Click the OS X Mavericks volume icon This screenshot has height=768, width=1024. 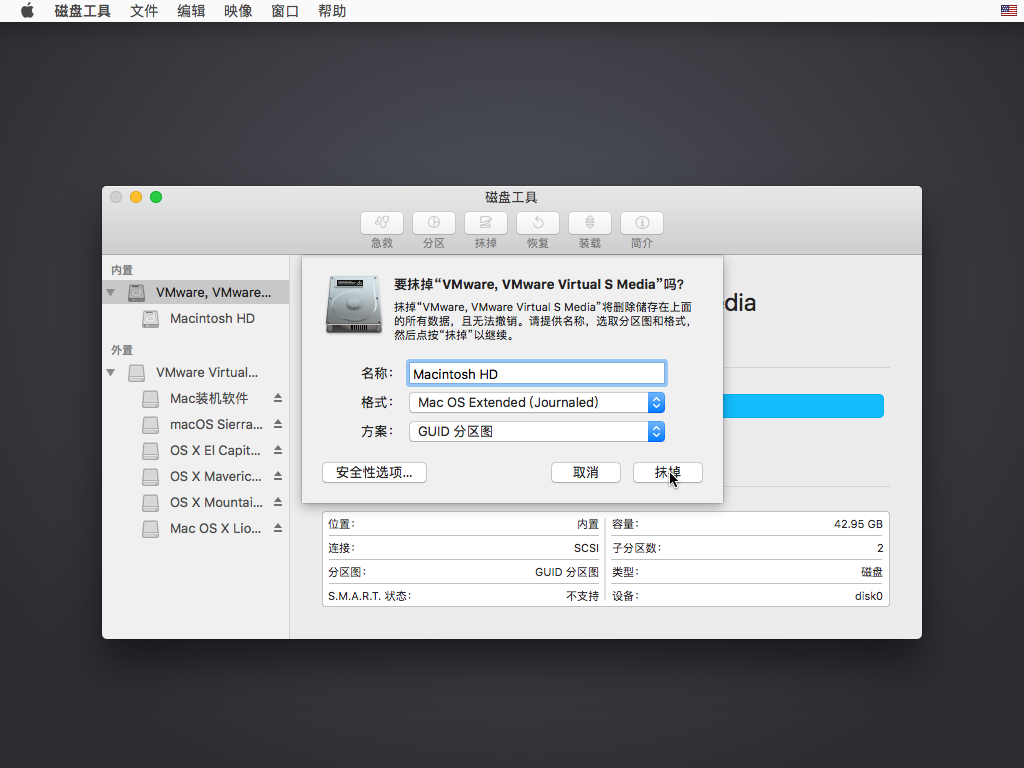(150, 477)
